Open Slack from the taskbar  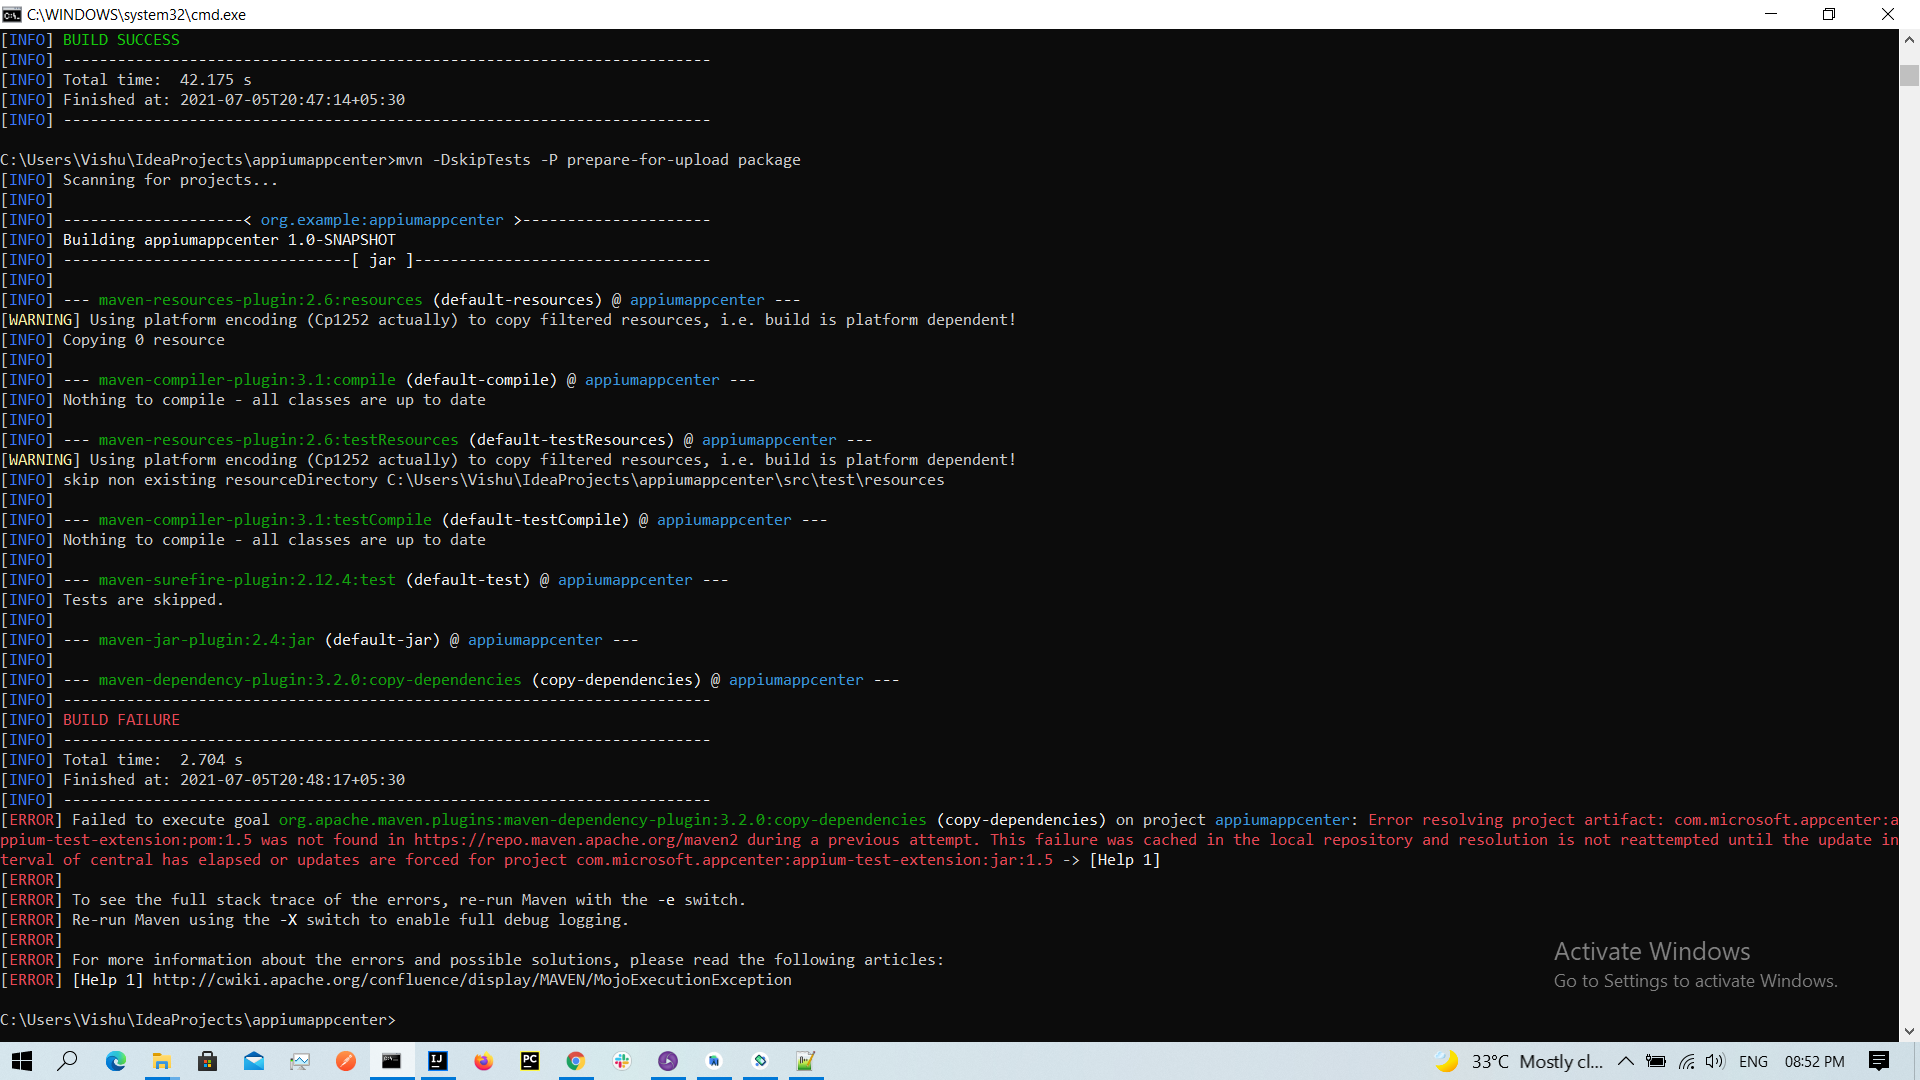tap(622, 1061)
